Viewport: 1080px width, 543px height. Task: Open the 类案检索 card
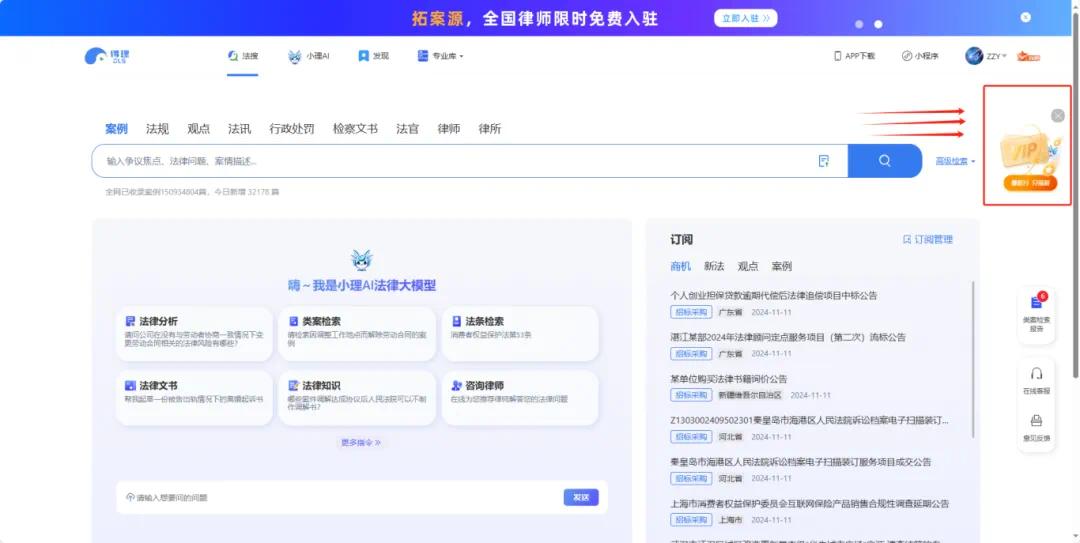(x=357, y=334)
